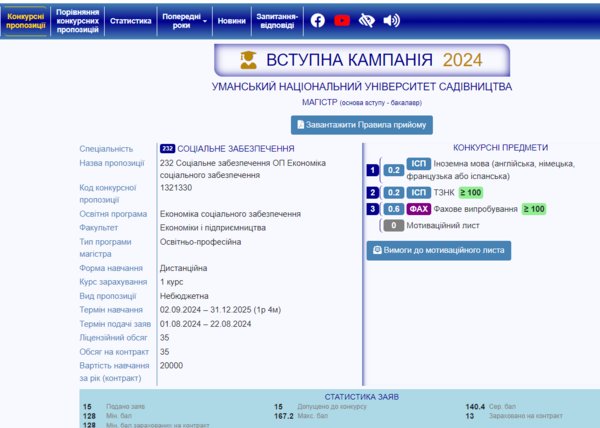Image resolution: width=600 pixels, height=428 pixels.
Task: Open the Статистика menu item
Action: (x=130, y=20)
